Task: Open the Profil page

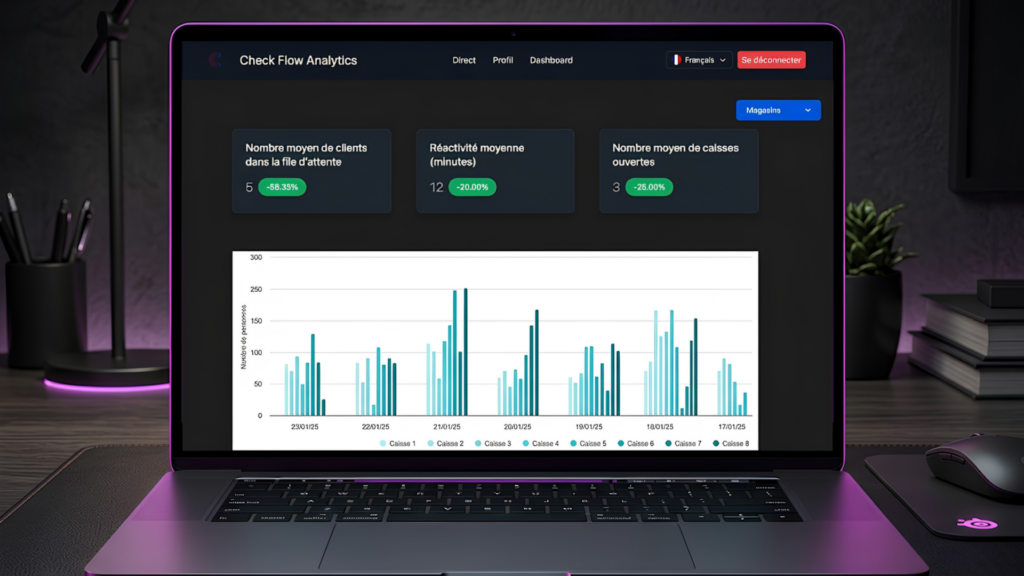Action: pos(502,60)
